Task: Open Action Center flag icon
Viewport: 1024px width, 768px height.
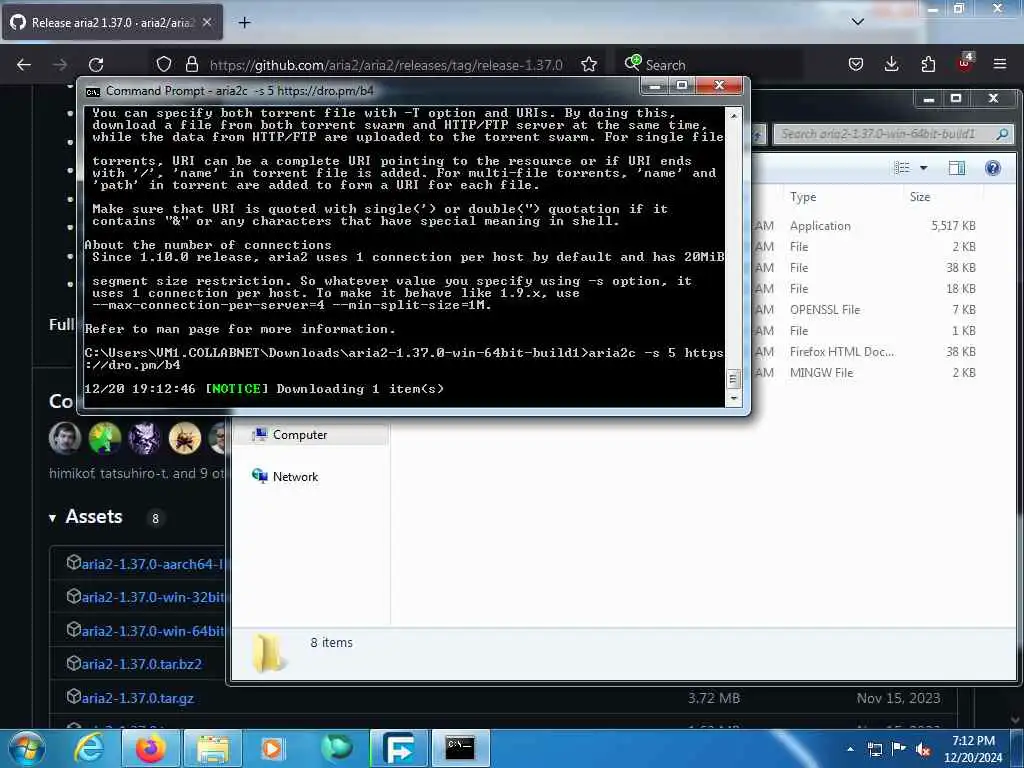Action: coord(899,749)
